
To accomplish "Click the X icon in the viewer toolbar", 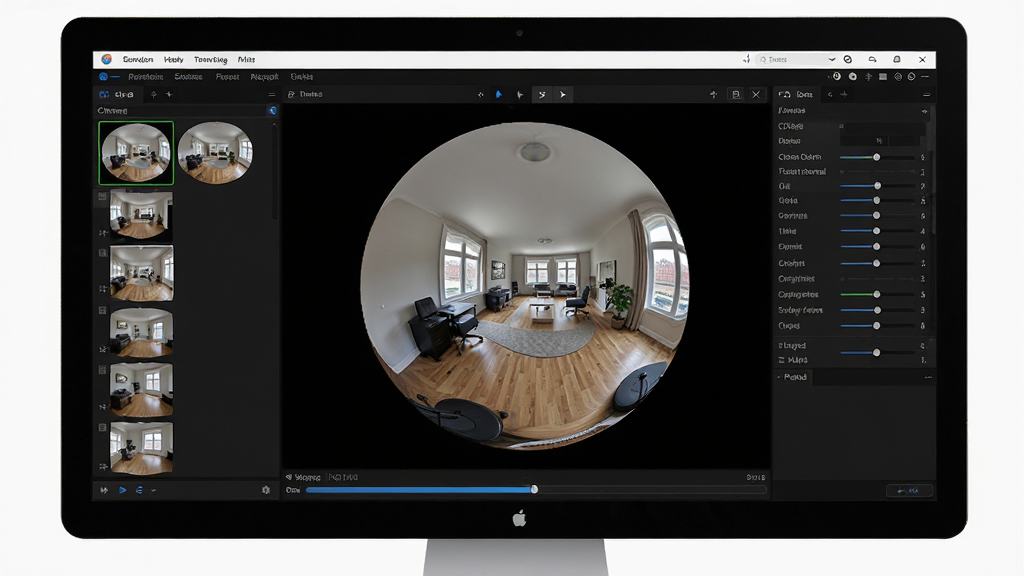I will (756, 95).
